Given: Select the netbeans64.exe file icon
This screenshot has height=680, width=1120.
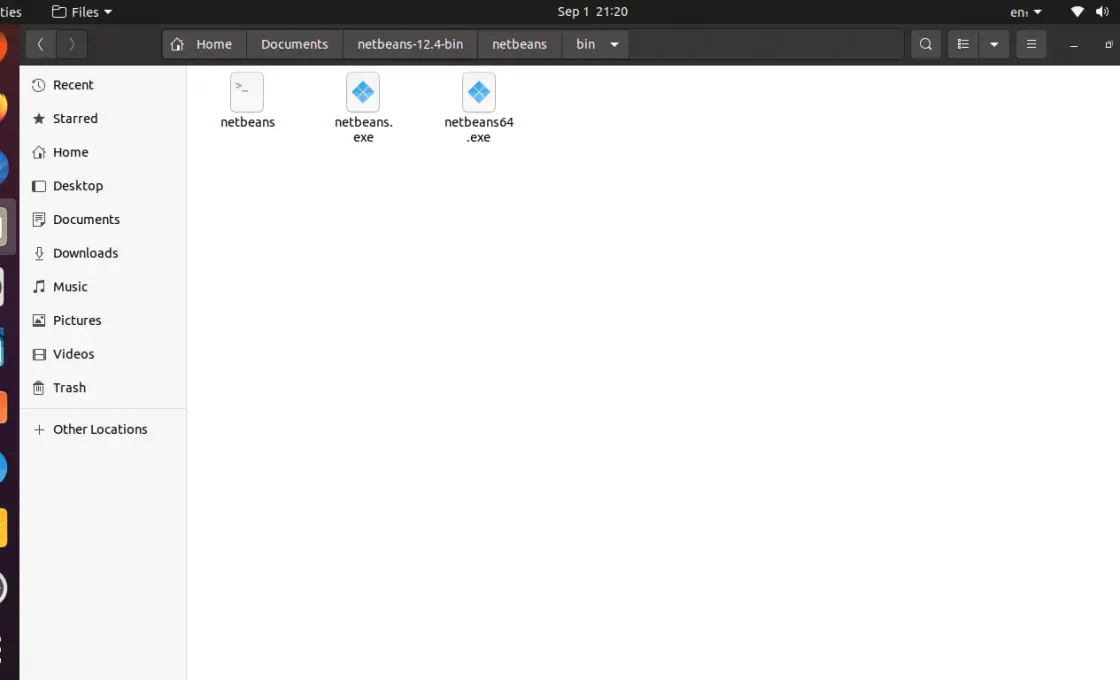Looking at the screenshot, I should point(479,93).
